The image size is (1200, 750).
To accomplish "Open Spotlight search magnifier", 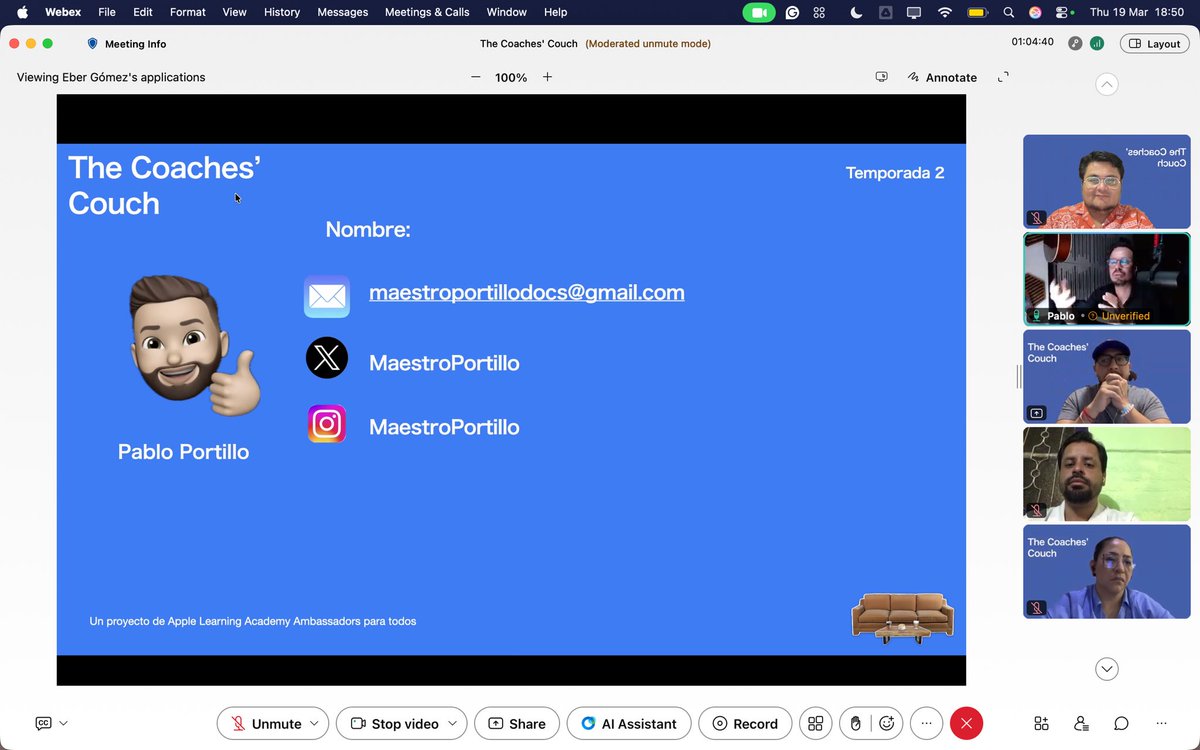I will (x=1008, y=12).
